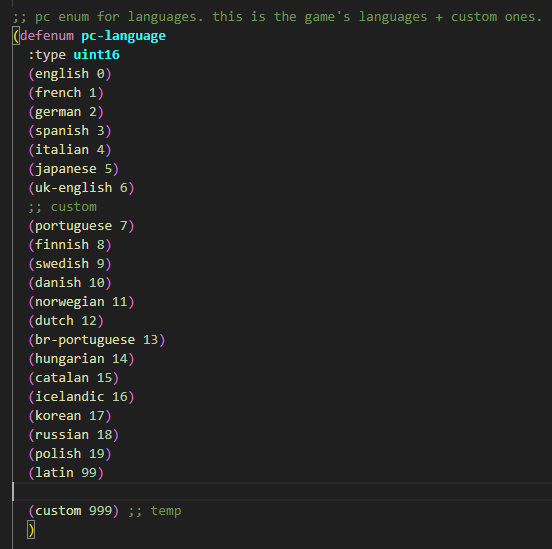Click the uk-english 6 line
Viewport: 552px width, 549px height.
point(81,188)
